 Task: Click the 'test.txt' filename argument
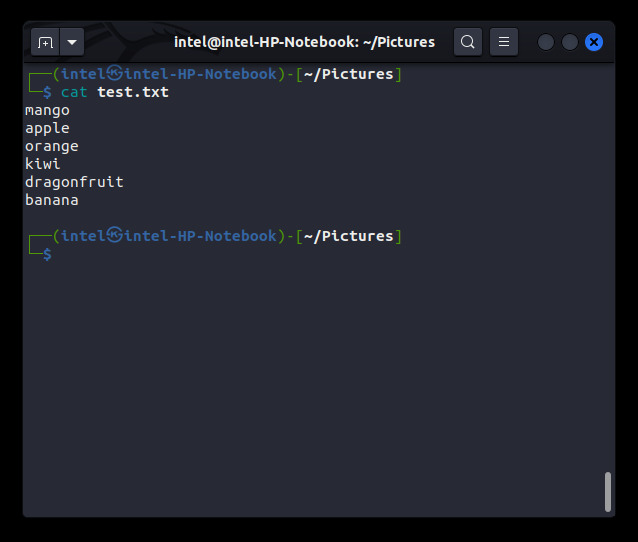pyautogui.click(x=133, y=92)
